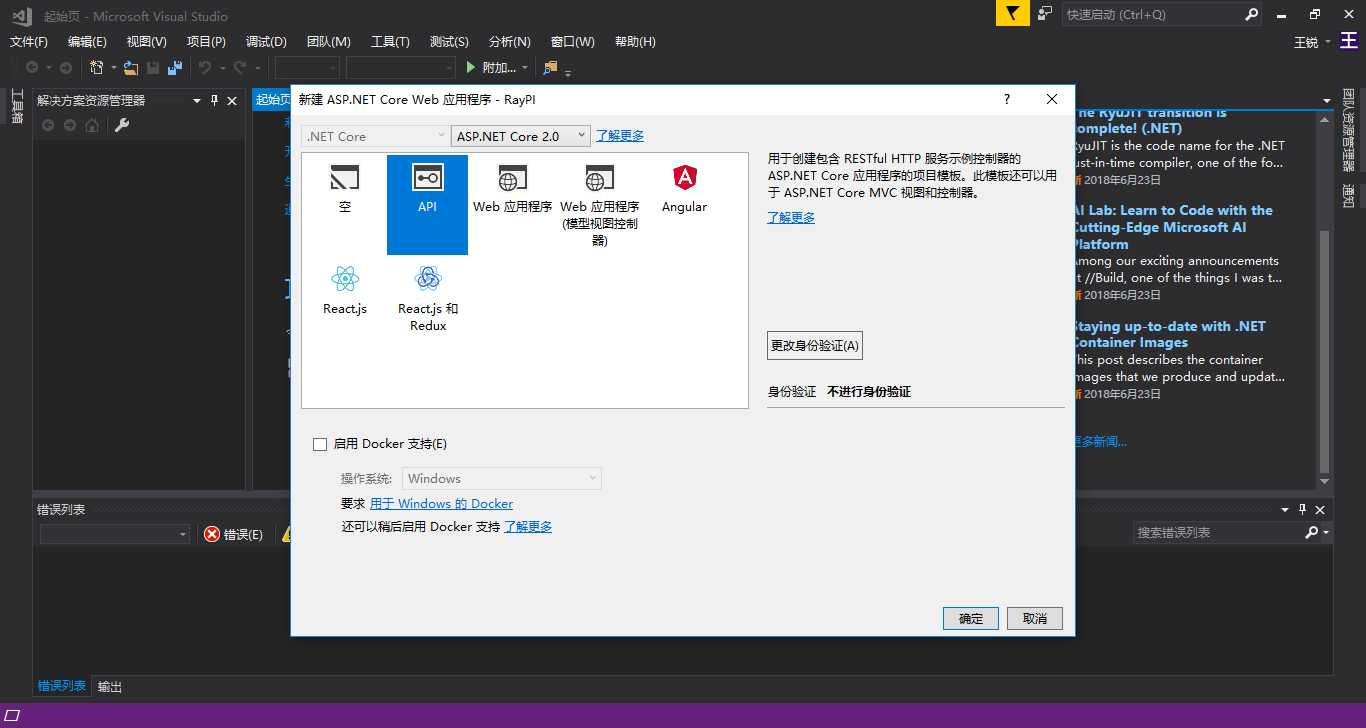
Task: Click the save toolbar icon
Action: click(153, 67)
